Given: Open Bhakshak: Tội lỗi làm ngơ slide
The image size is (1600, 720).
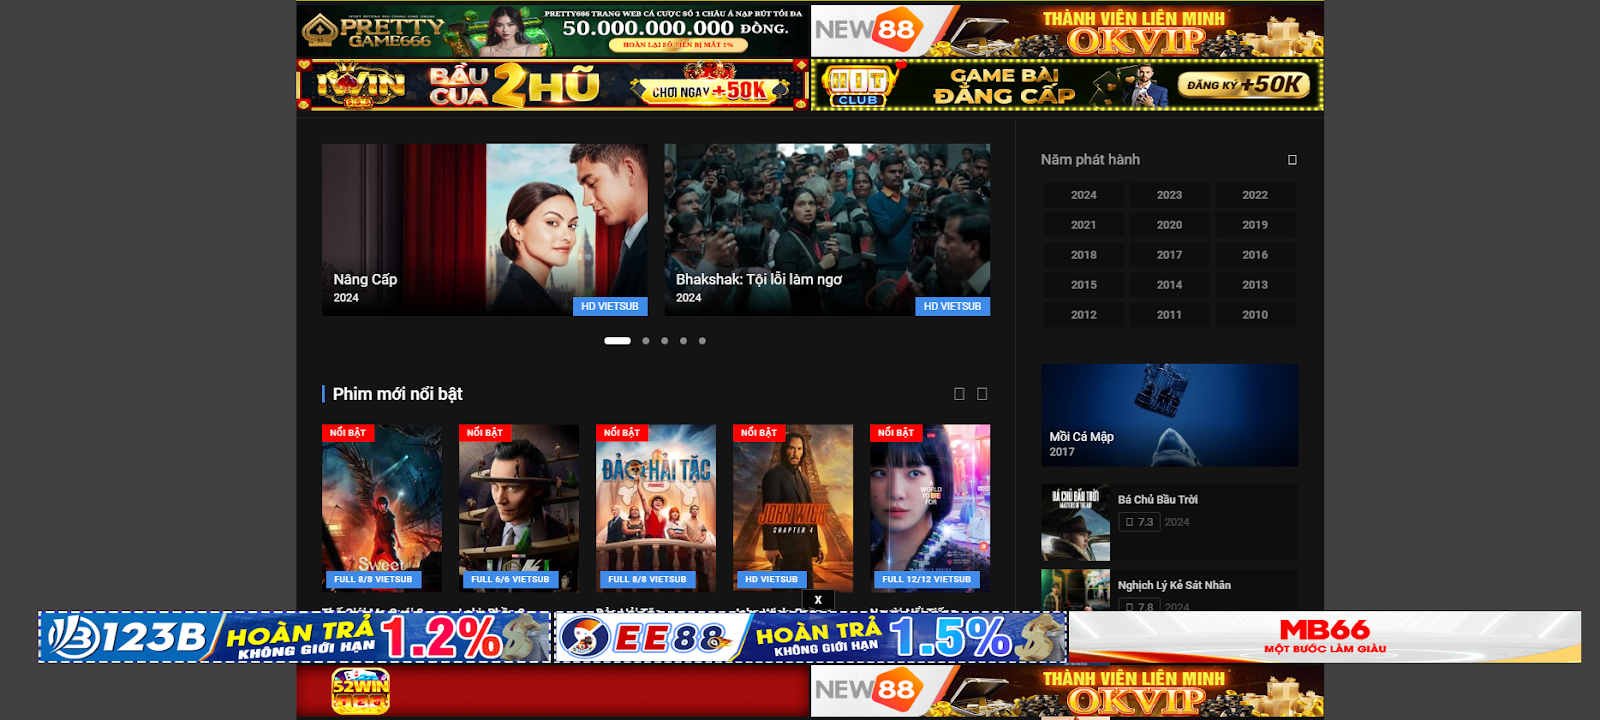Looking at the screenshot, I should point(827,230).
